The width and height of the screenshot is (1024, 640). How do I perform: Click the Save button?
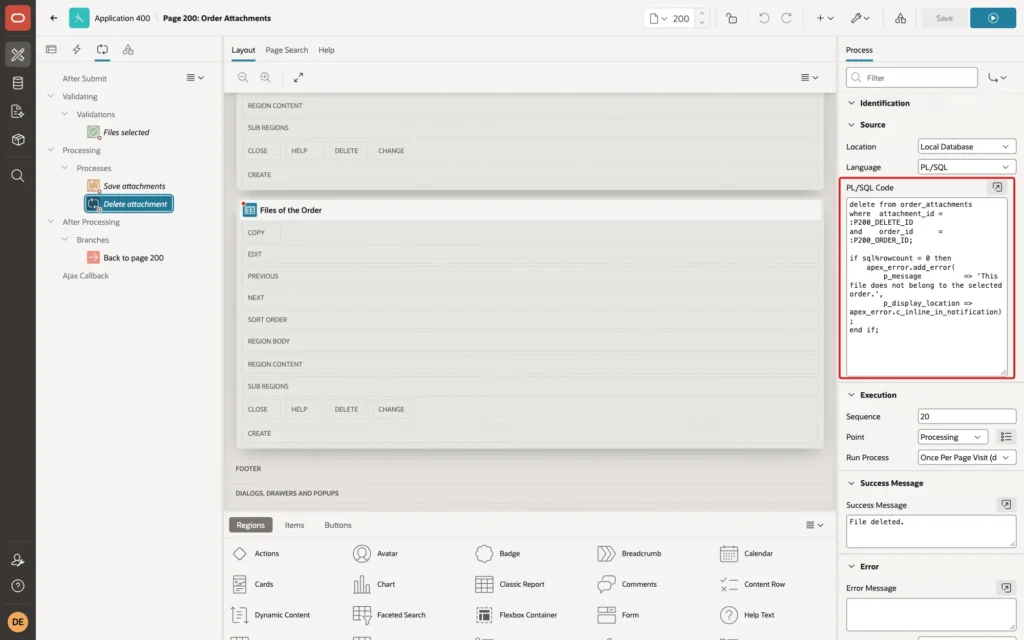[x=944, y=18]
